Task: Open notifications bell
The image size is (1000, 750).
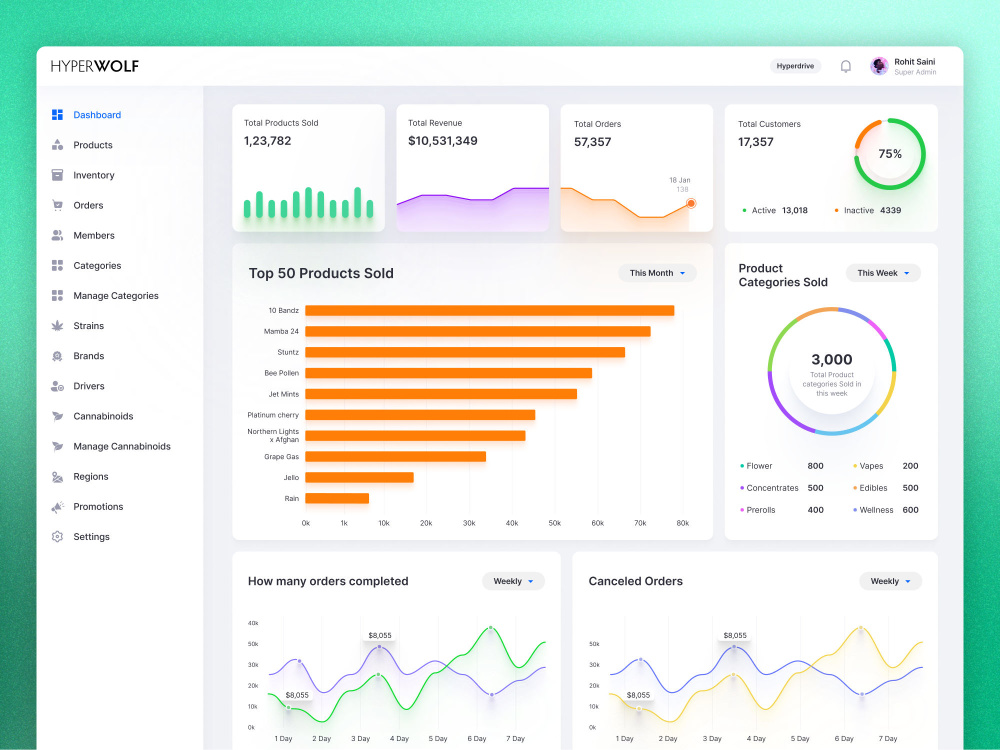Action: 846,66
